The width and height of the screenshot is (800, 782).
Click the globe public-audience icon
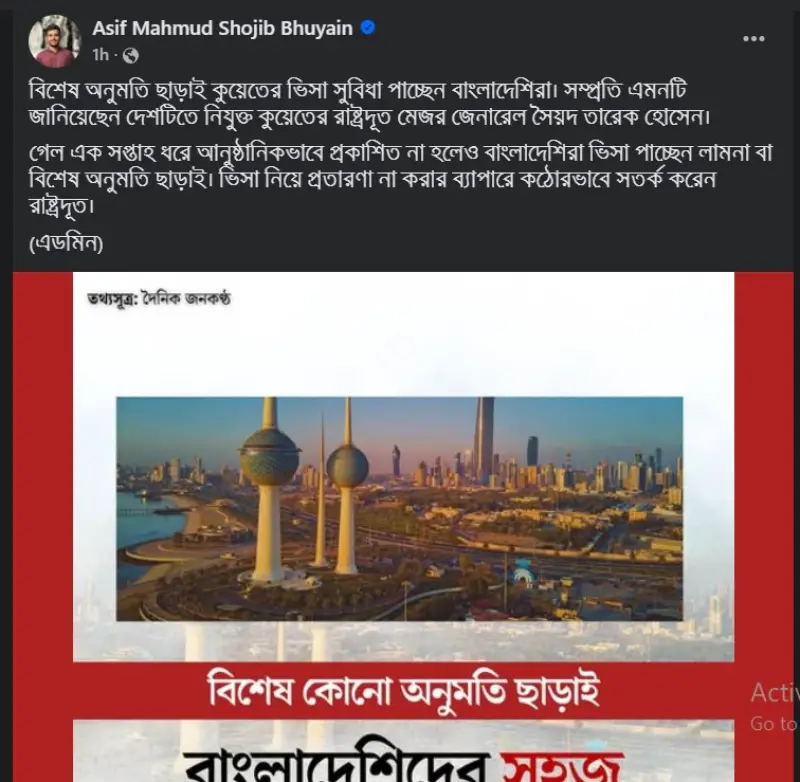pos(131,55)
